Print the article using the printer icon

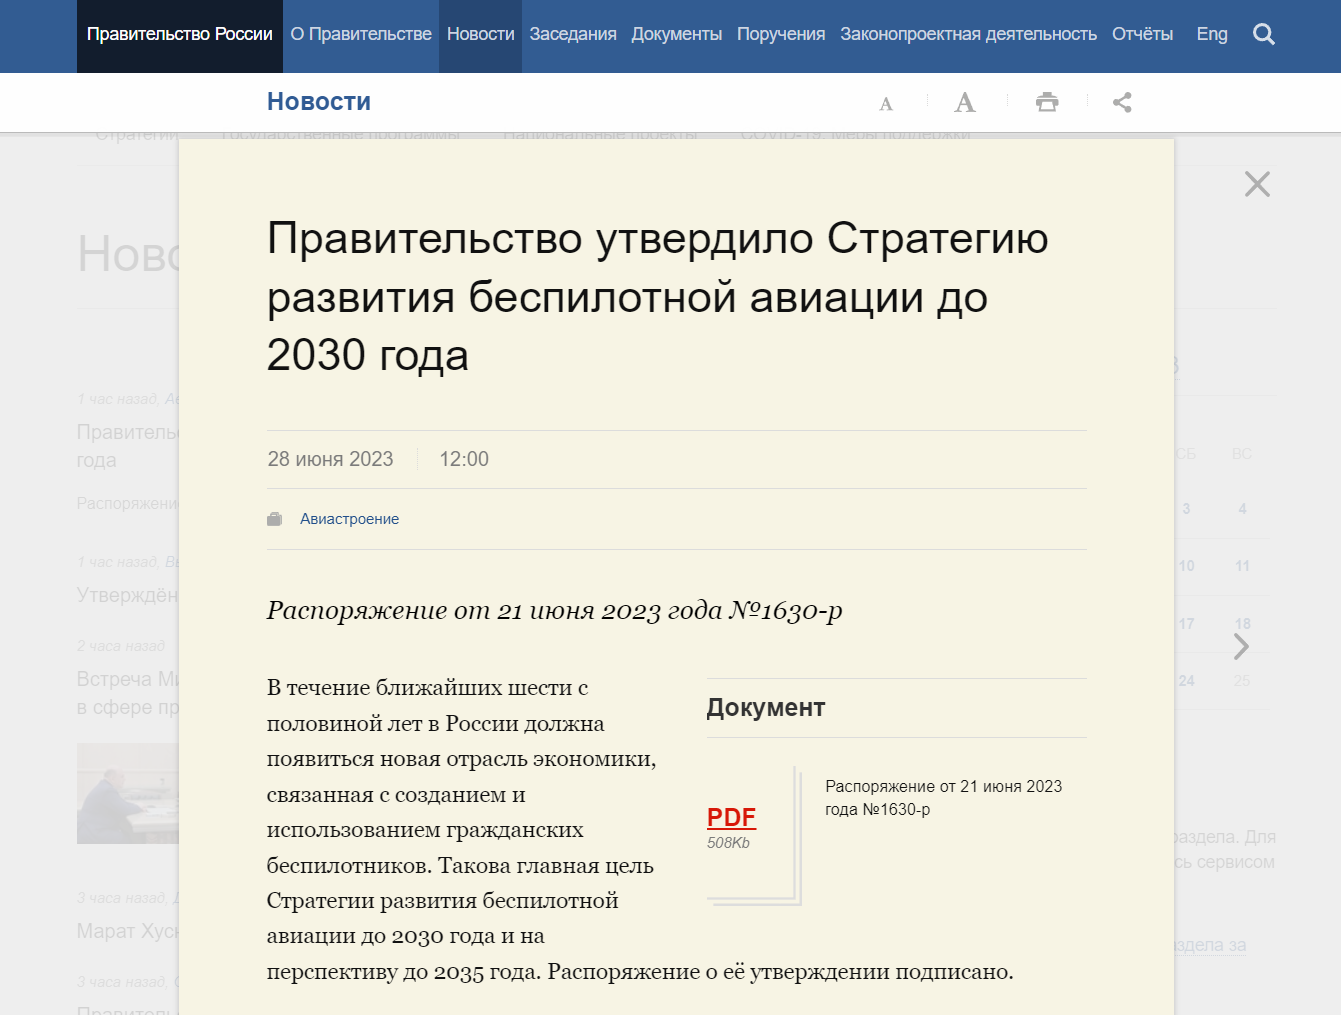point(1047,102)
